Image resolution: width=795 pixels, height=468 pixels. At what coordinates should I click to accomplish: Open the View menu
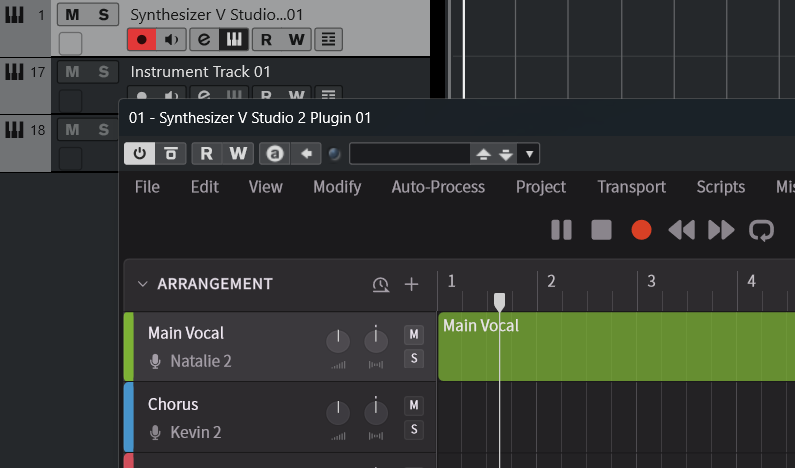(x=266, y=187)
